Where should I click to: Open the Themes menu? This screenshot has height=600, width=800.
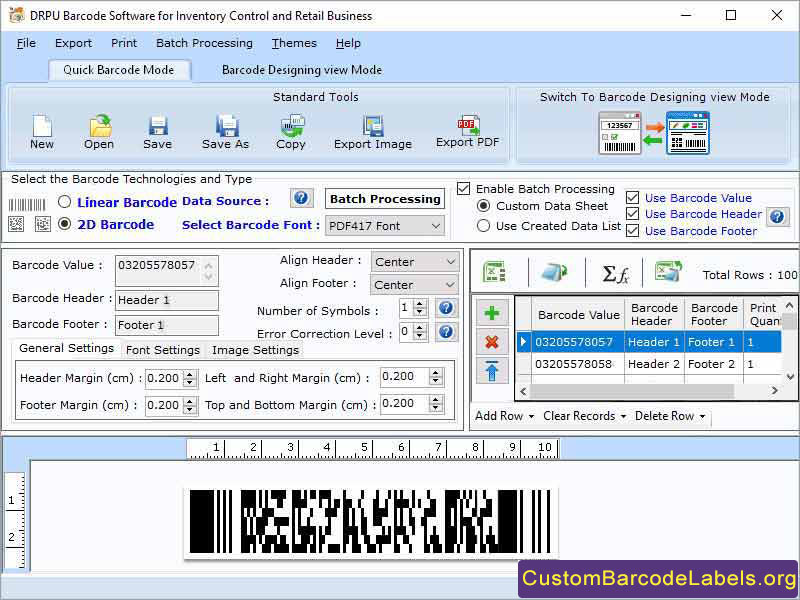pyautogui.click(x=293, y=43)
